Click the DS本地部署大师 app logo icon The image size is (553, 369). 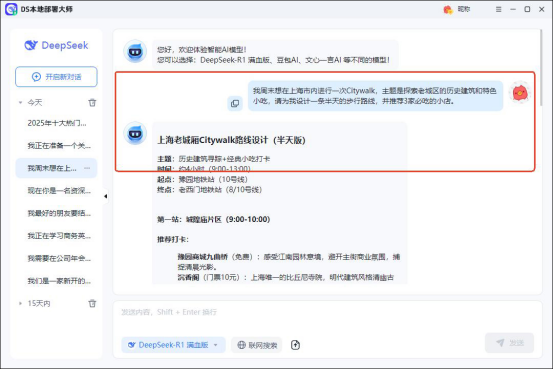click(x=11, y=9)
